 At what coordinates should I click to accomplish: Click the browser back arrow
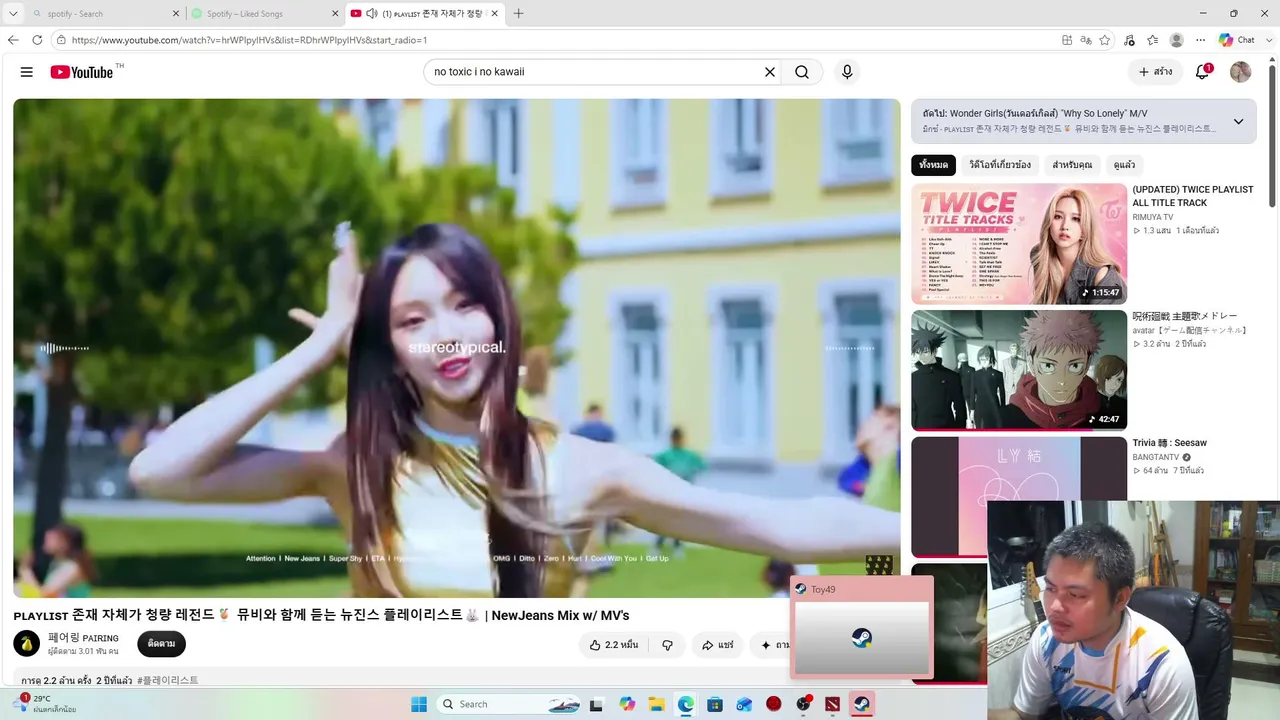tap(13, 40)
